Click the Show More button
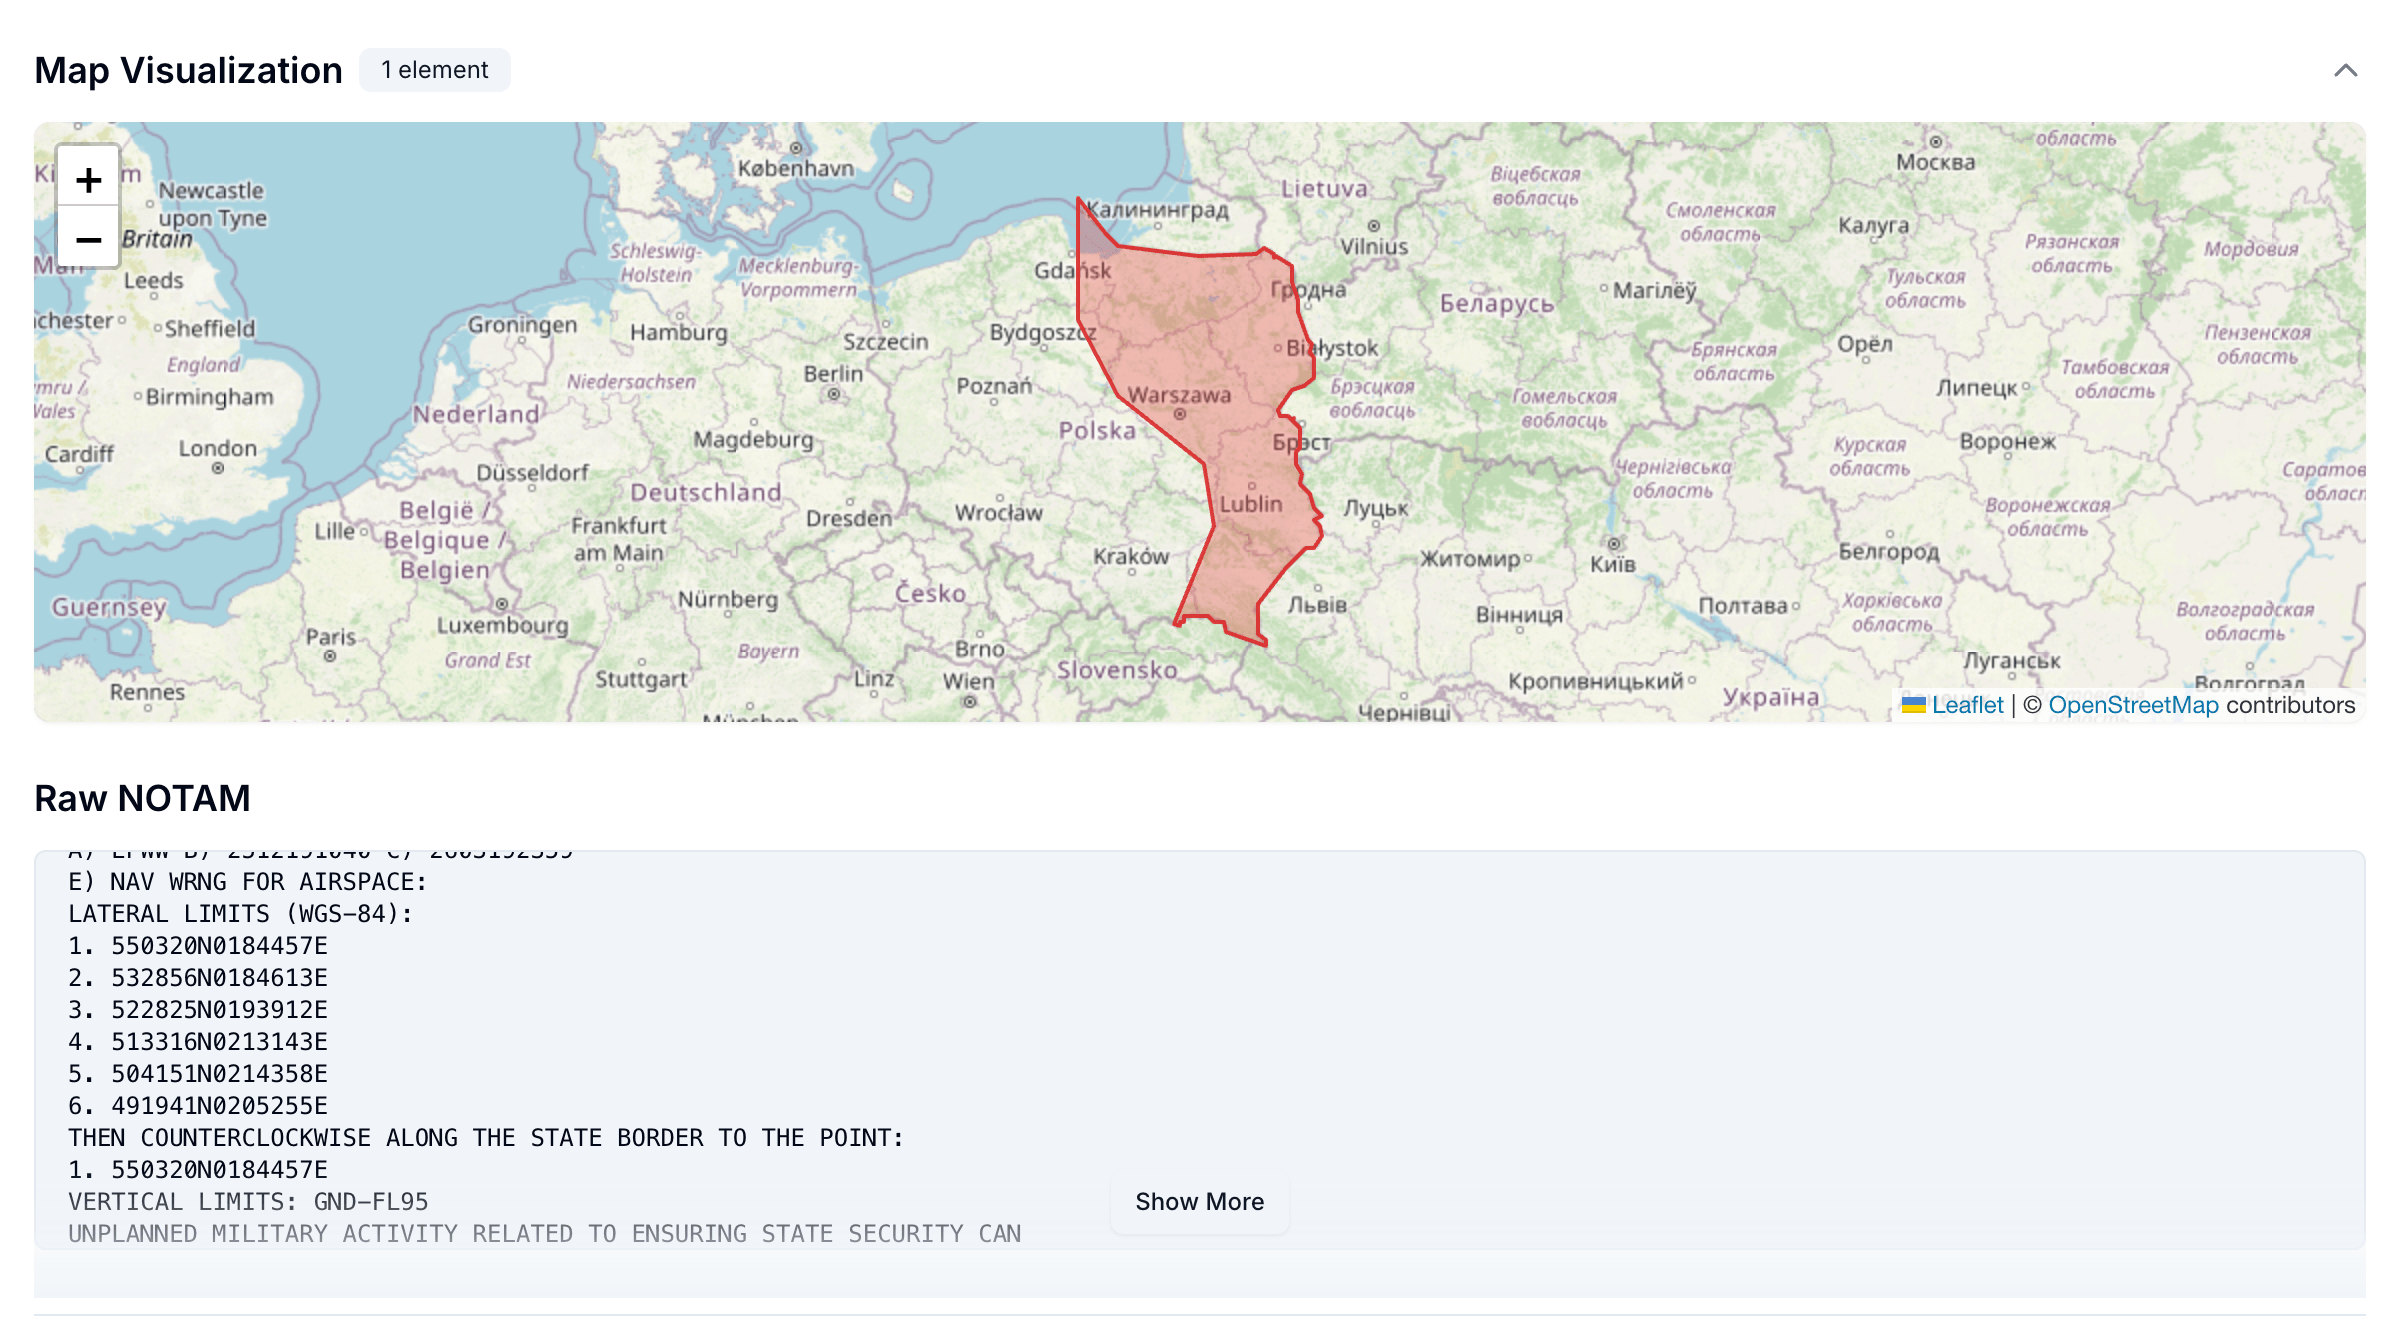 coord(1199,1201)
